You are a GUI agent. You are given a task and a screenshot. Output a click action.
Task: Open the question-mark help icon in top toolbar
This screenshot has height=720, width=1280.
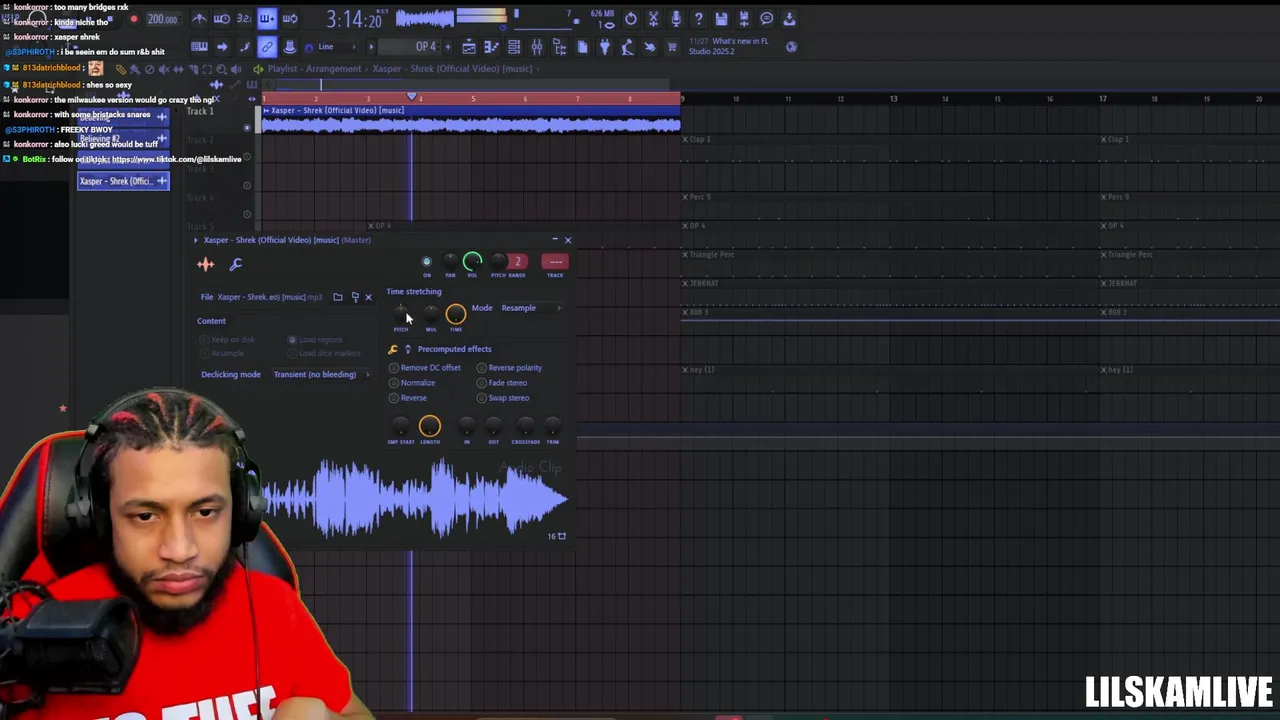[698, 19]
